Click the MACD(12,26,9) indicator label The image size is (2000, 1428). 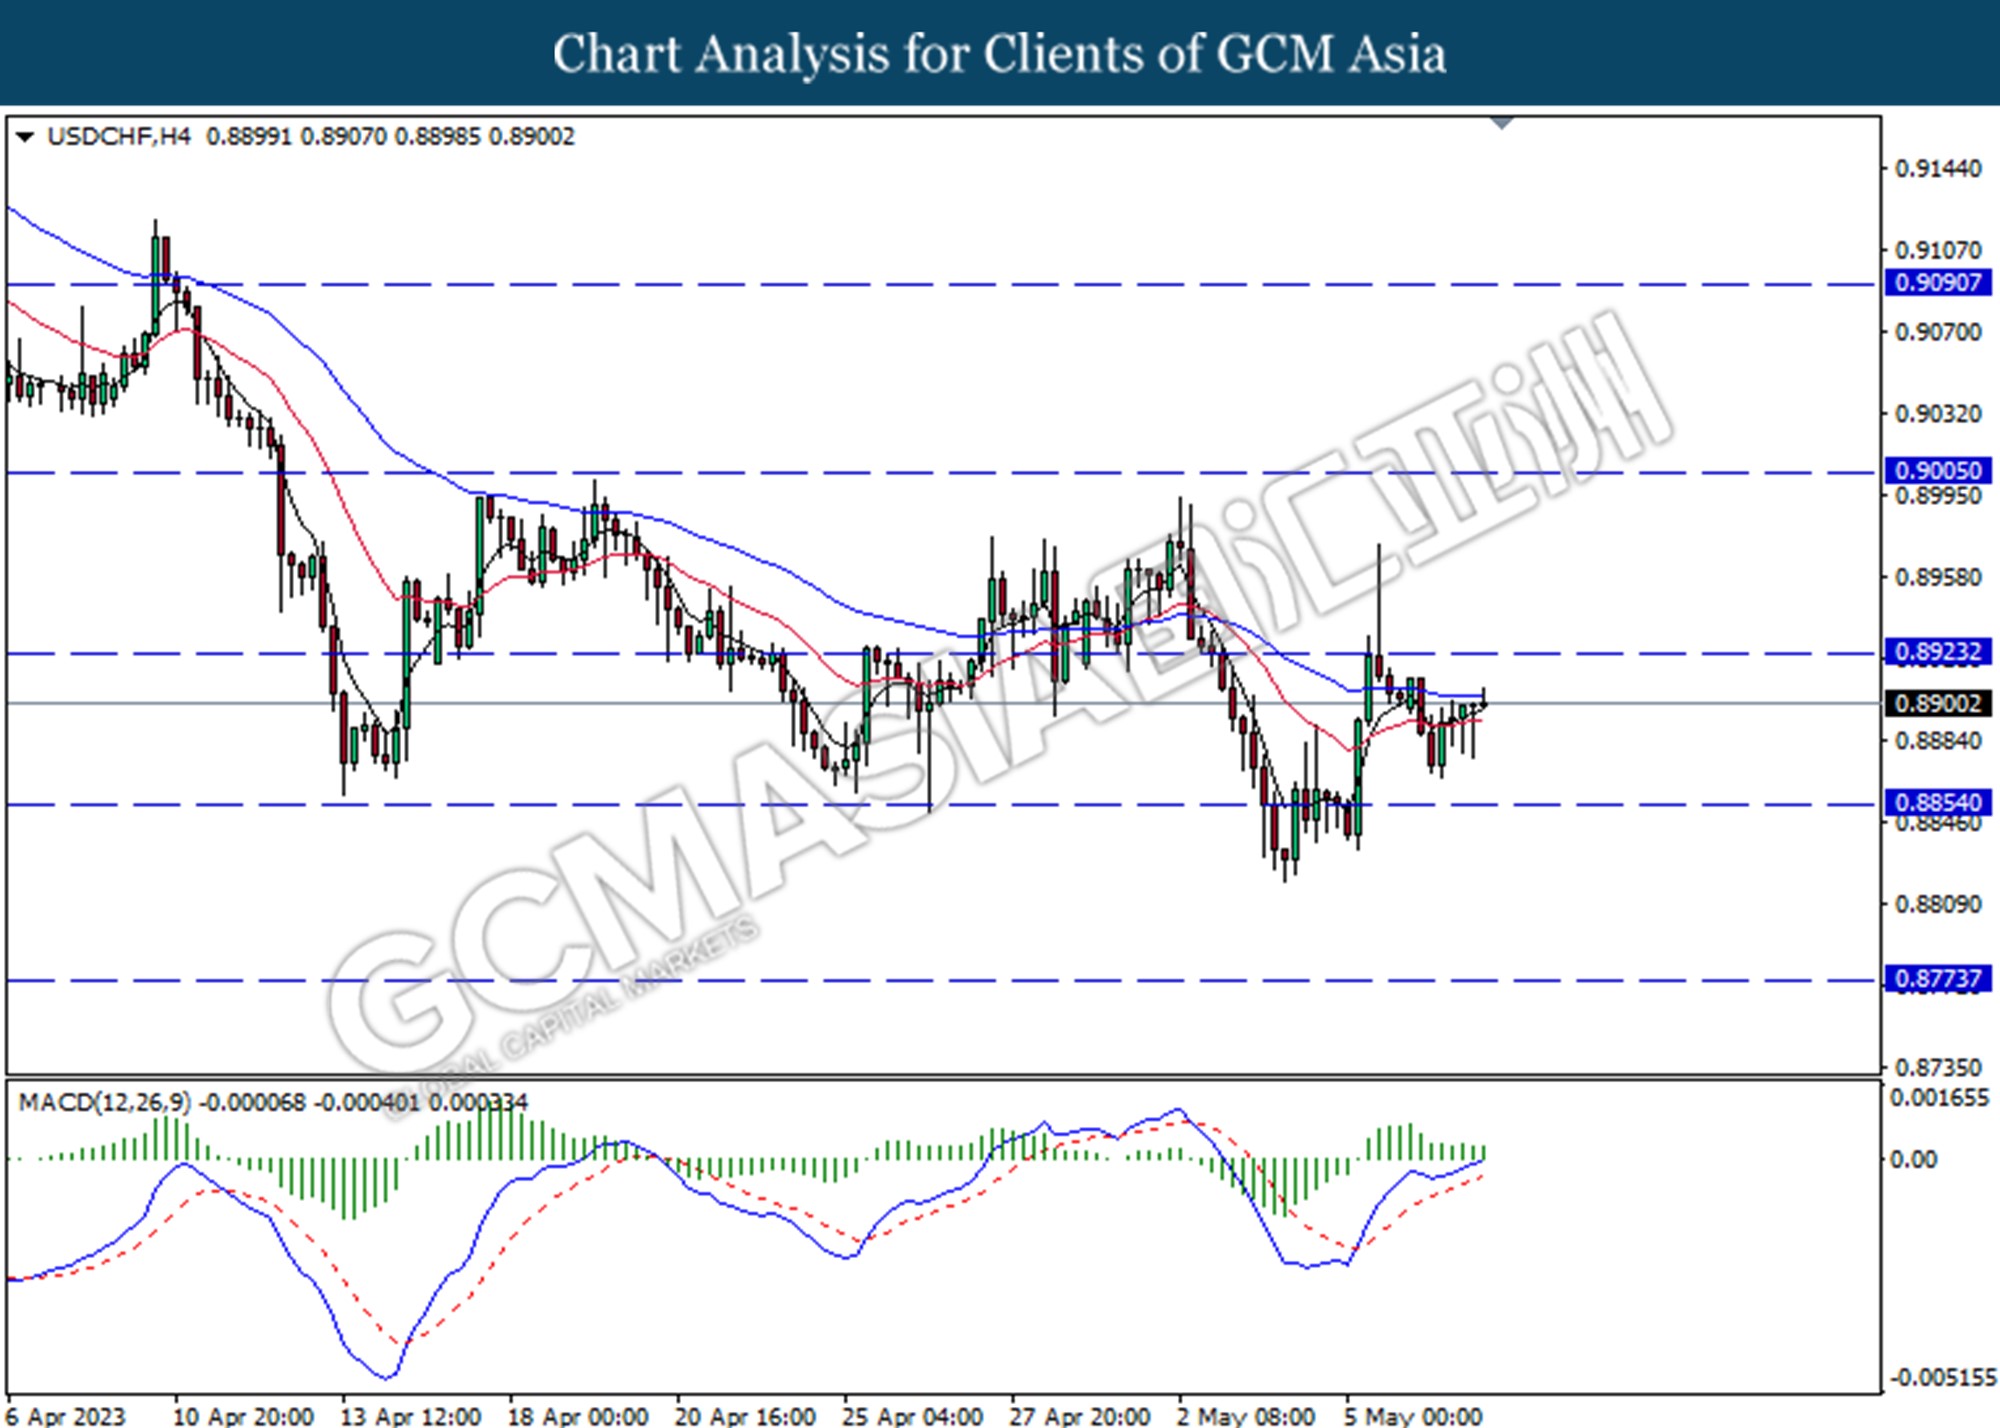pos(104,1102)
